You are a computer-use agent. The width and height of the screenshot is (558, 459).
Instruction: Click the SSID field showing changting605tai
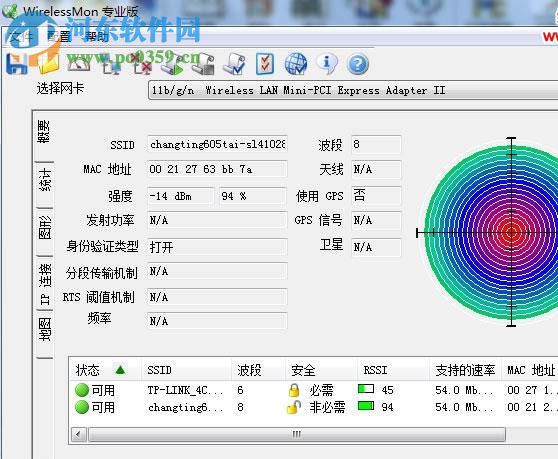[217, 144]
